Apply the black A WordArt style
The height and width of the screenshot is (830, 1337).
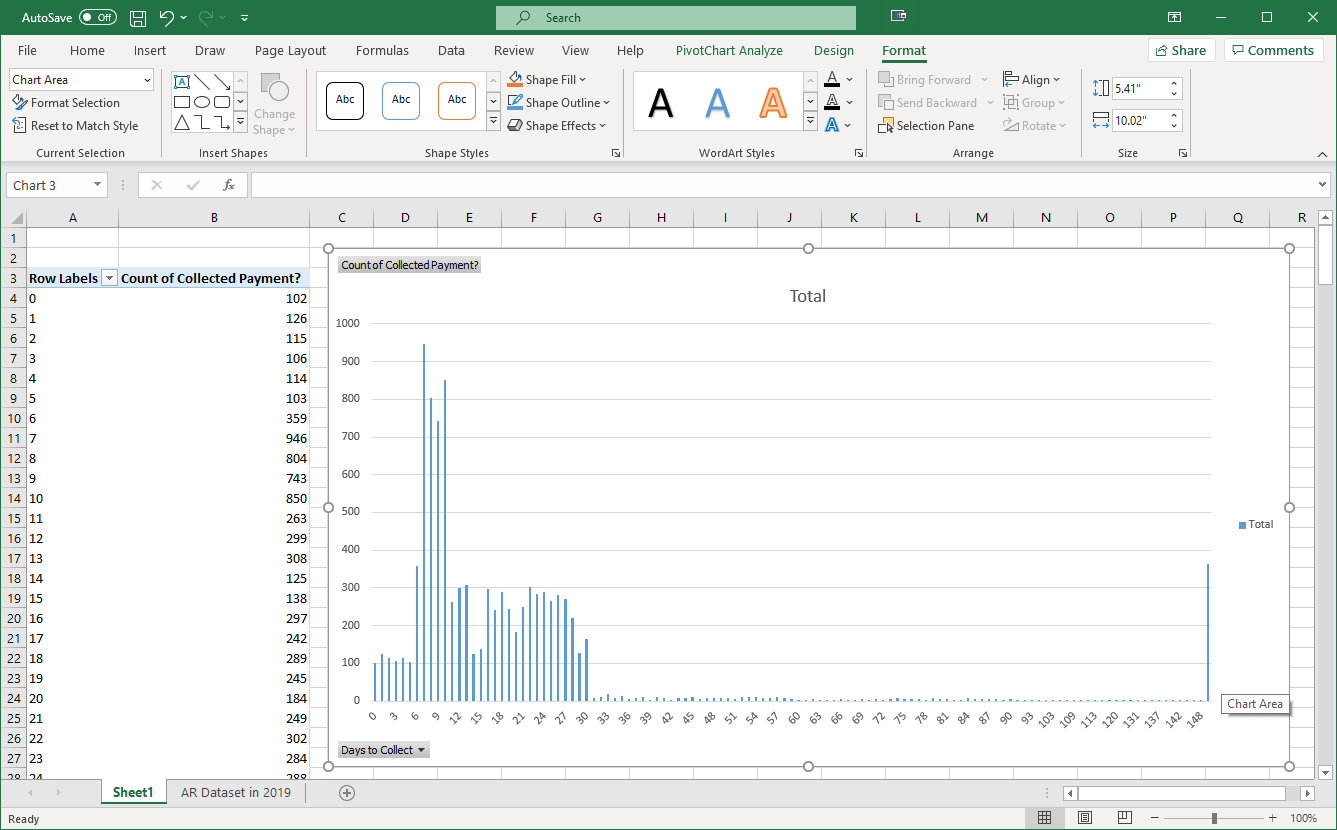[661, 102]
